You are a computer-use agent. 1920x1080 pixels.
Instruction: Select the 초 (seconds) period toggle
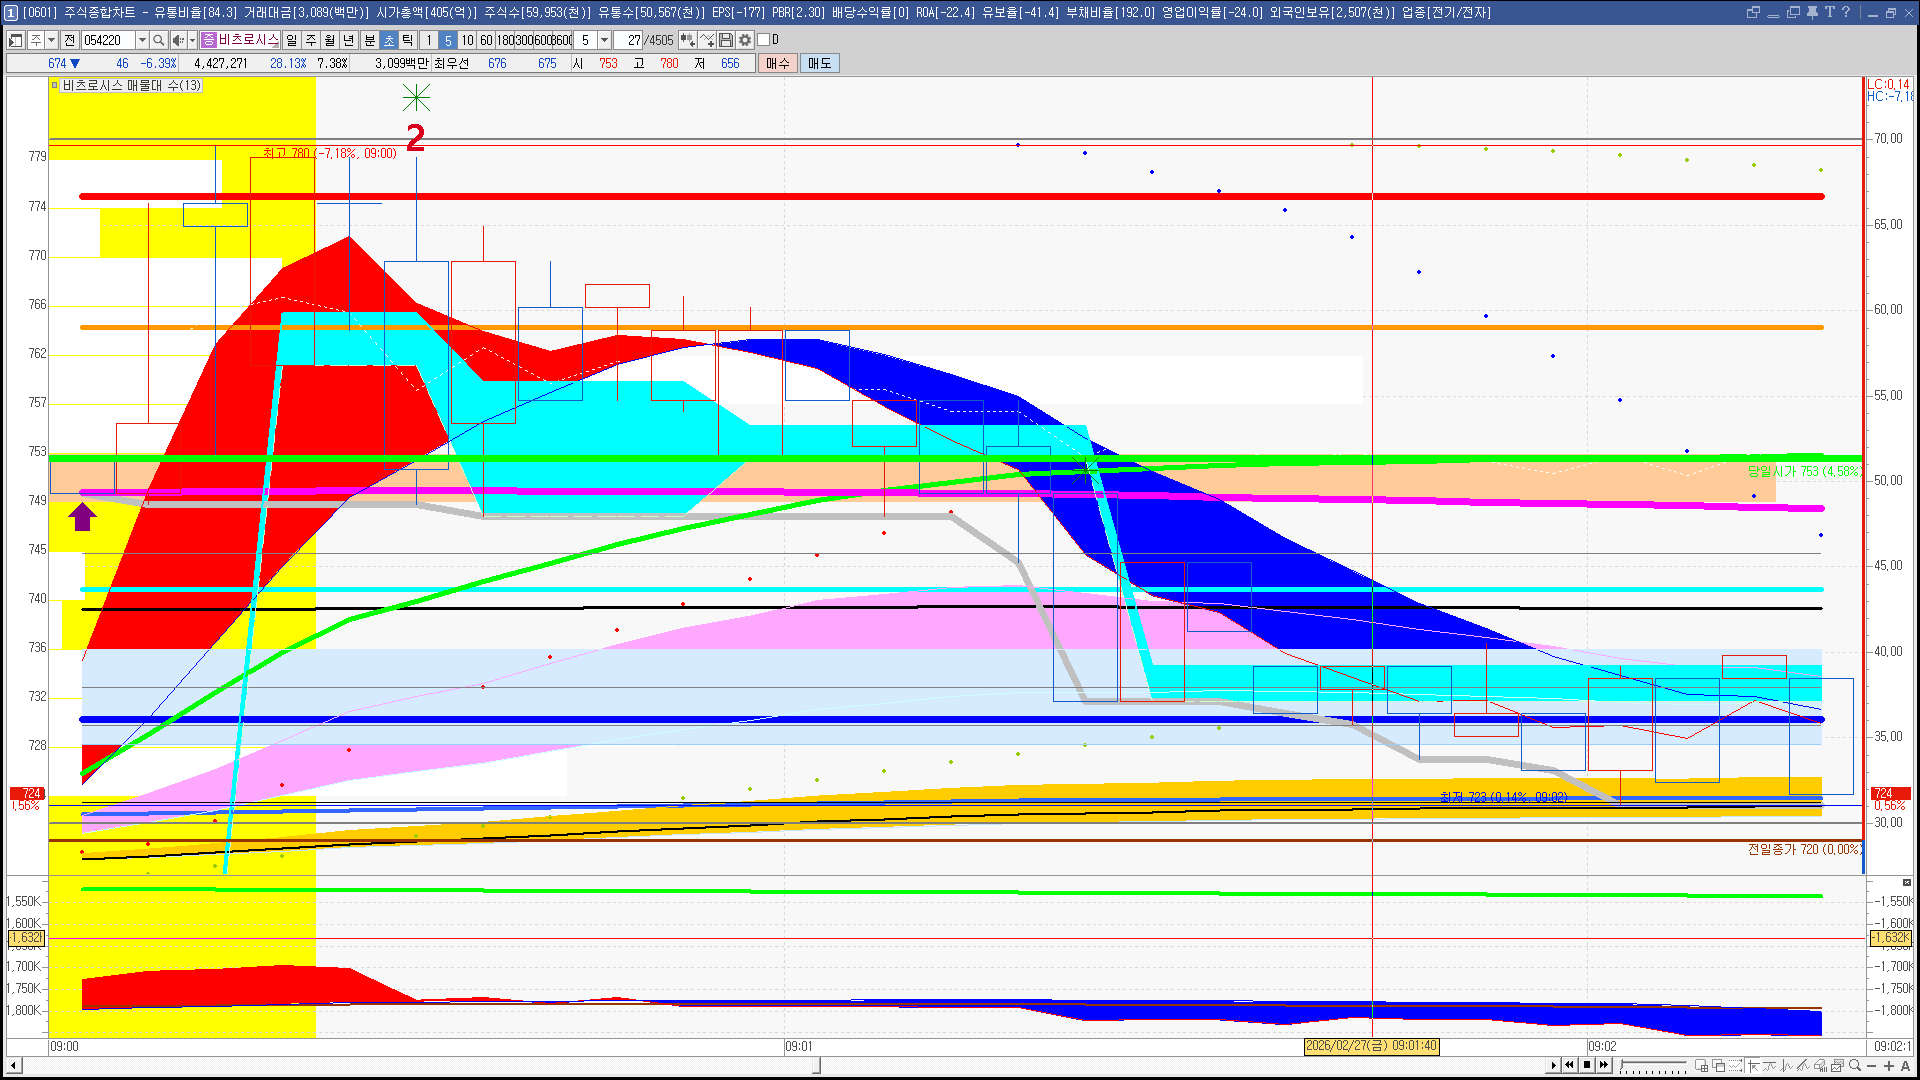(x=389, y=40)
